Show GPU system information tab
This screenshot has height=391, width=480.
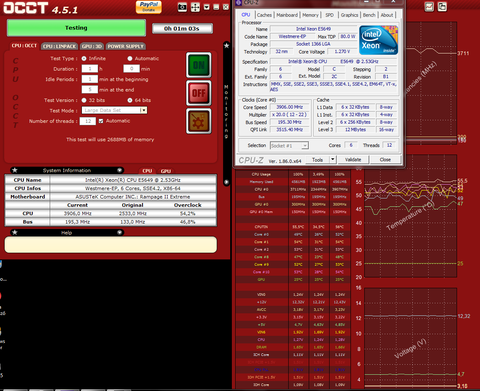[166, 171]
